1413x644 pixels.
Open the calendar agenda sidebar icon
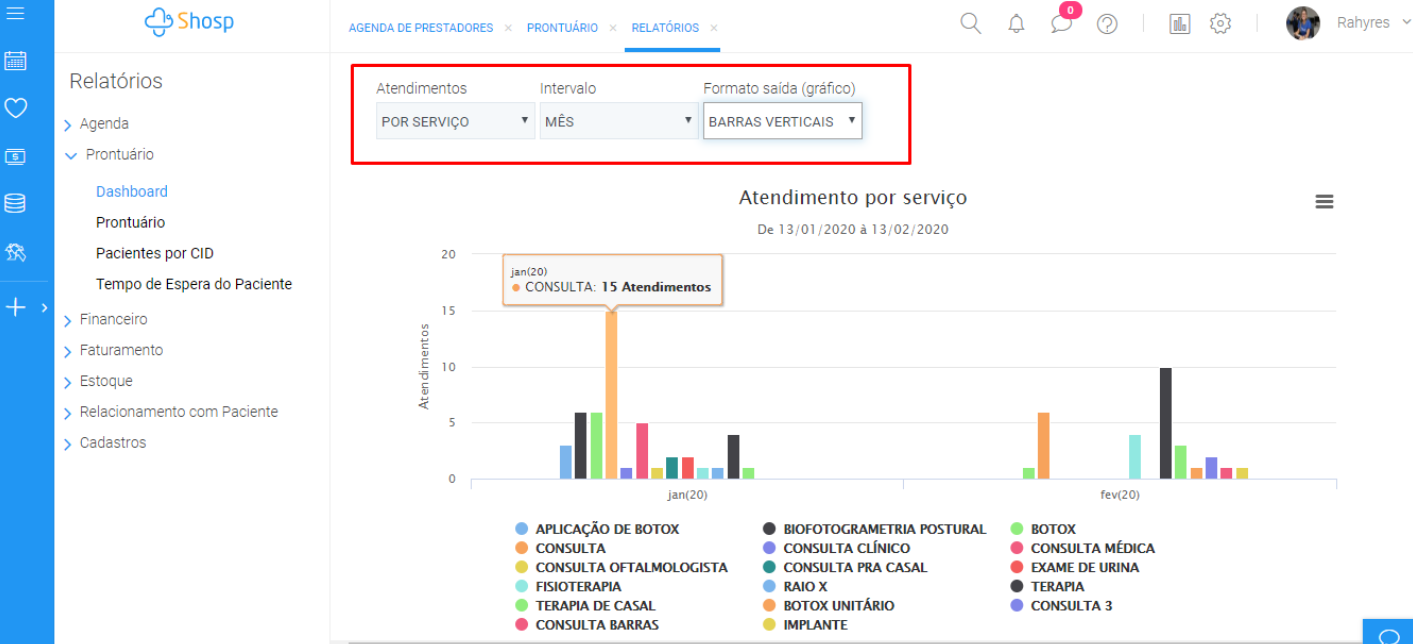(x=15, y=61)
